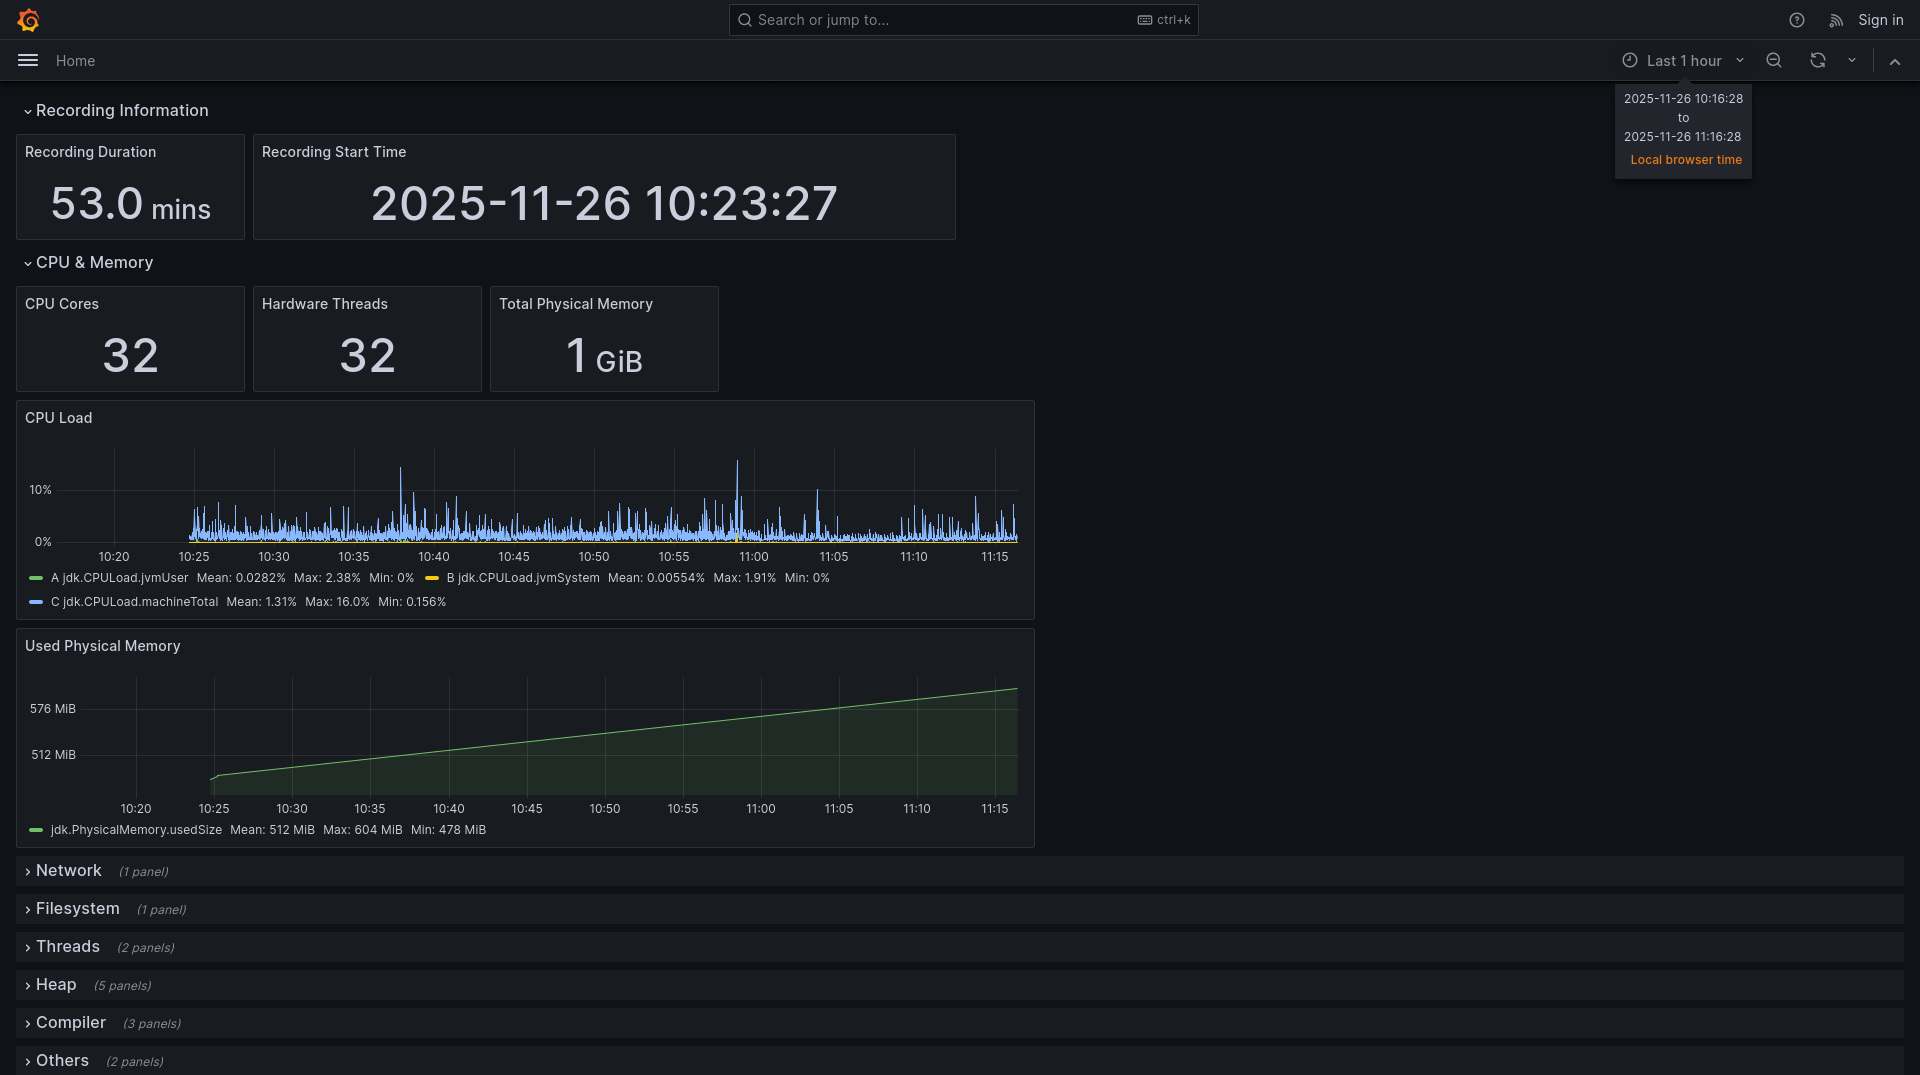
Task: Open the Last 1 hour time range dropdown
Action: pos(1684,61)
